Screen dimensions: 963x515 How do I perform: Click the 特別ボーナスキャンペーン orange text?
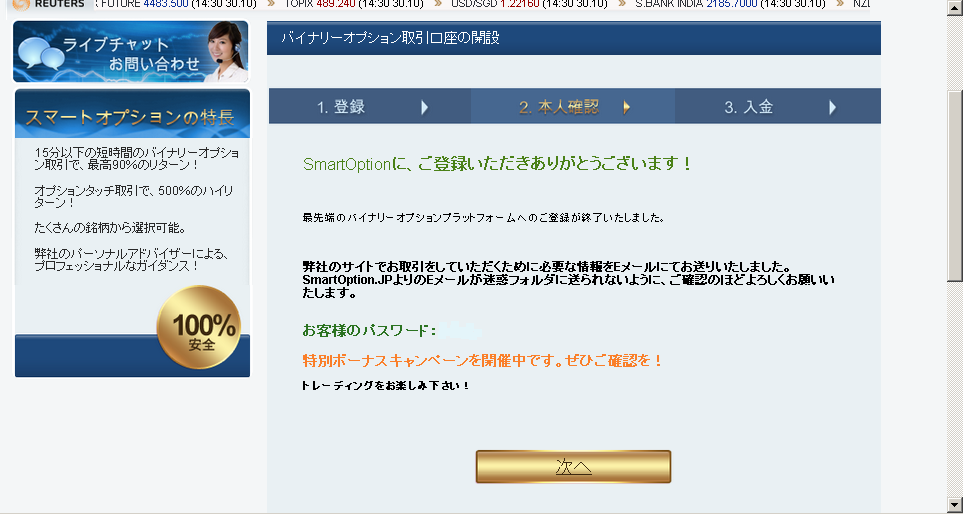click(483, 361)
